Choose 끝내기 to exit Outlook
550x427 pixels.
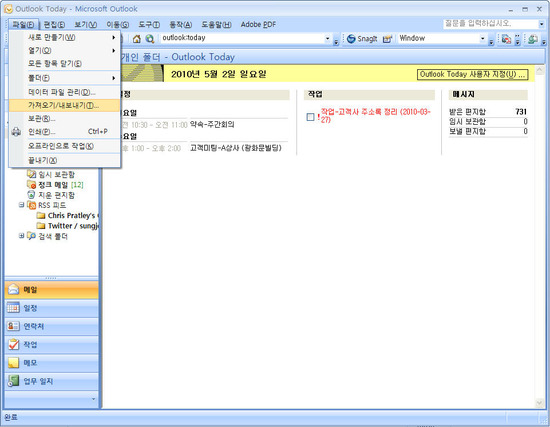[65, 160]
